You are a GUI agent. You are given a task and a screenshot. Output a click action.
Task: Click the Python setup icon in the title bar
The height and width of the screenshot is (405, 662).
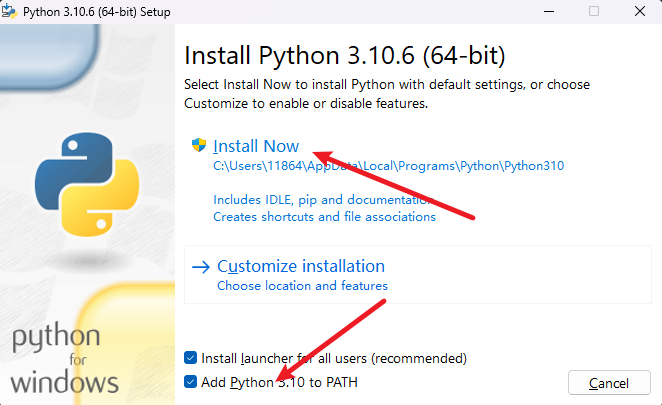9,11
